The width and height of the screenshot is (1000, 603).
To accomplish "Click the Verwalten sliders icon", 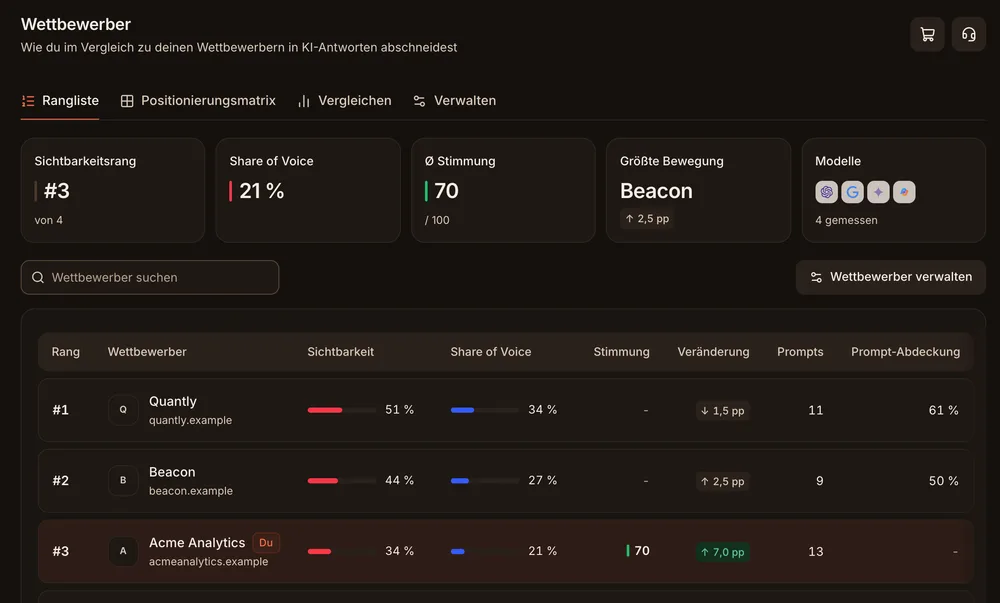I will tap(419, 101).
